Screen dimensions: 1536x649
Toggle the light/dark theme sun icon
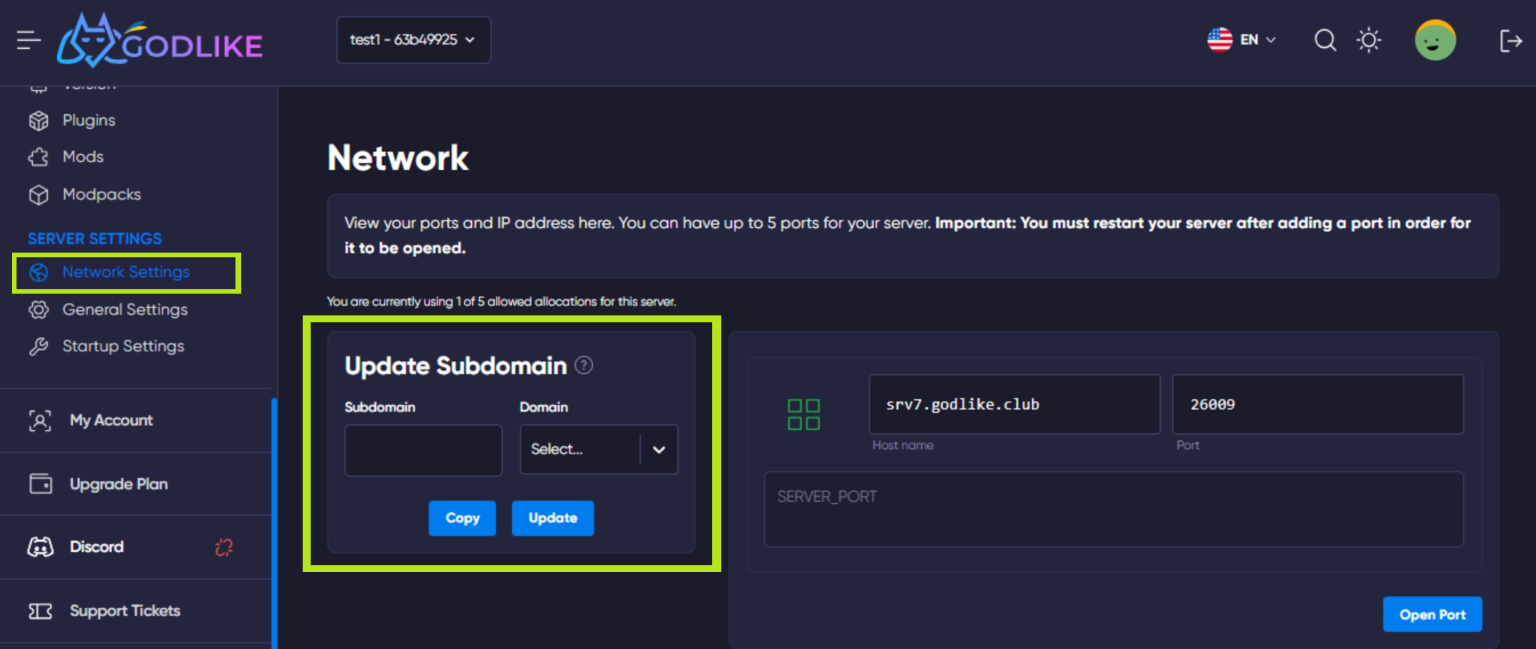[1368, 40]
